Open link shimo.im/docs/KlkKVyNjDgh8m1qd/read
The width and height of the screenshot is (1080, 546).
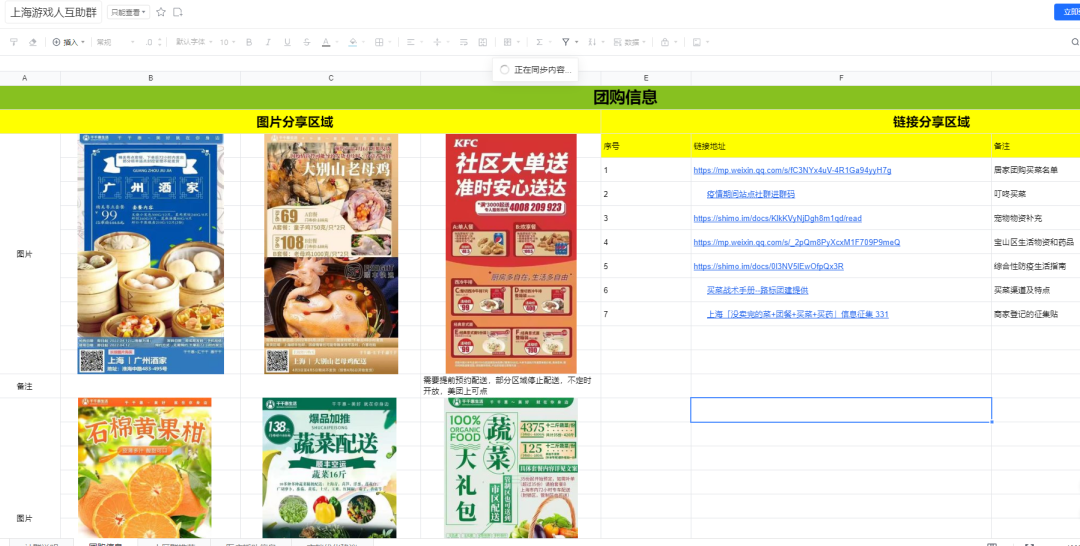pyautogui.click(x=778, y=218)
